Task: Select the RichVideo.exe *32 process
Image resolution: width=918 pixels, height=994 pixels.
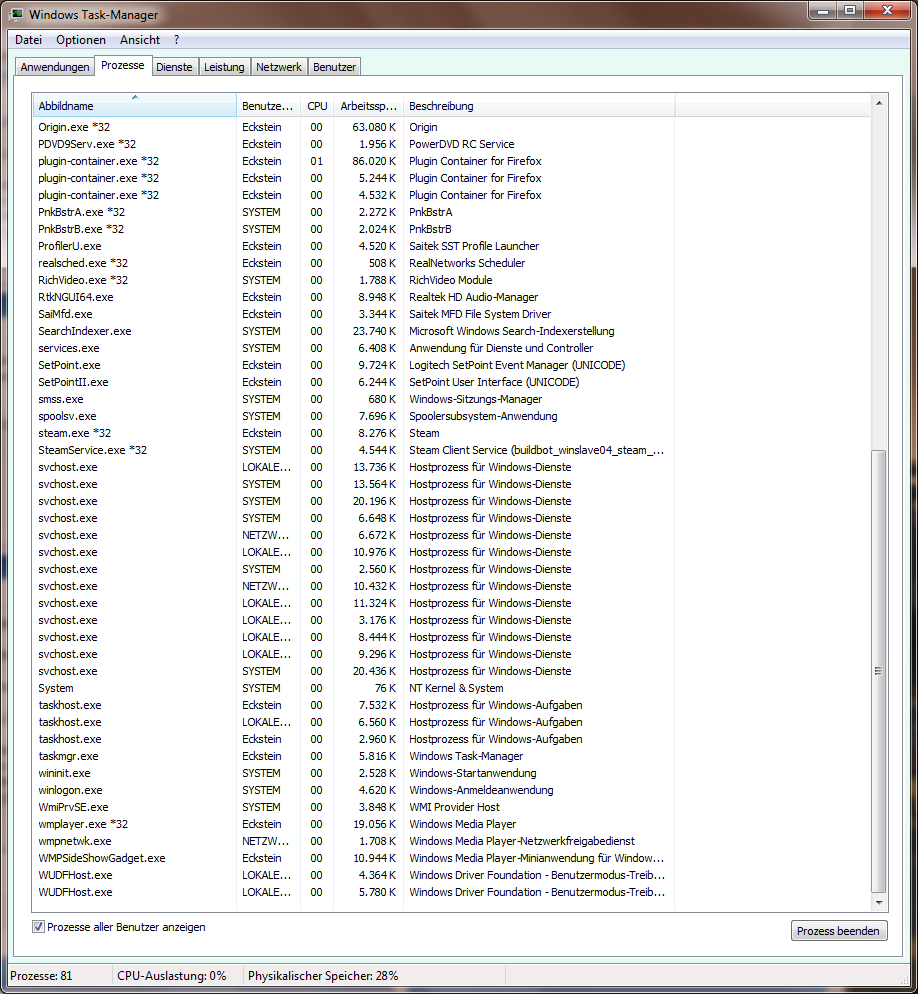Action: [x=353, y=280]
